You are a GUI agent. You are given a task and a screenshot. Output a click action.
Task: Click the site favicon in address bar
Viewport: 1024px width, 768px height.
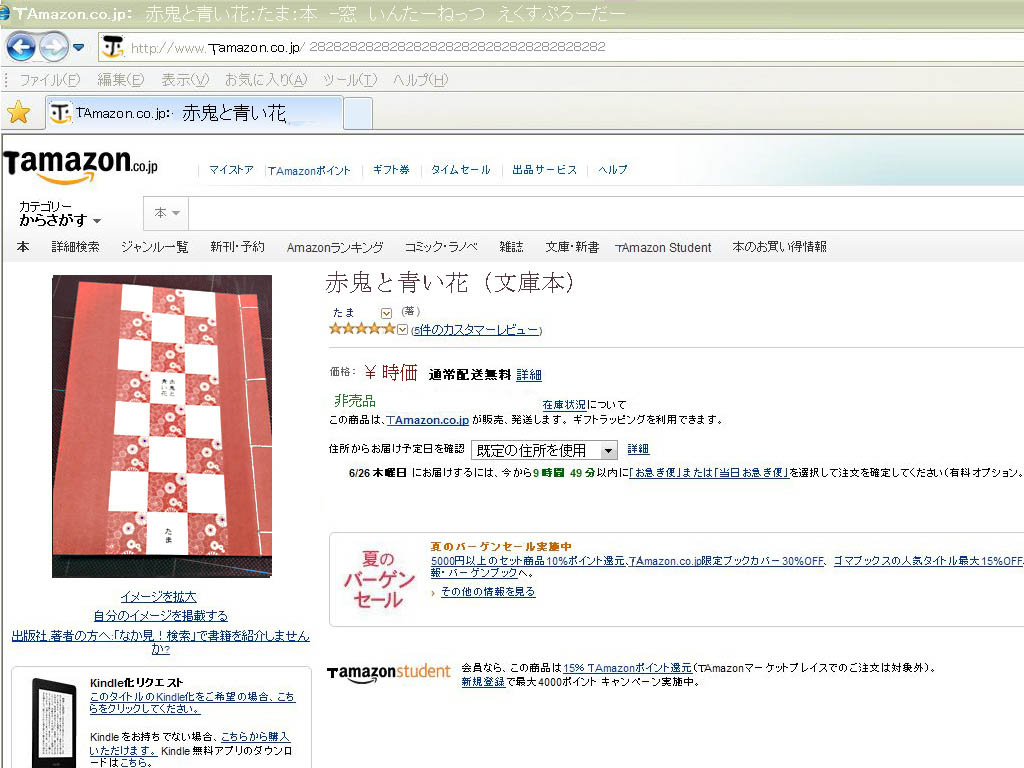(x=113, y=47)
